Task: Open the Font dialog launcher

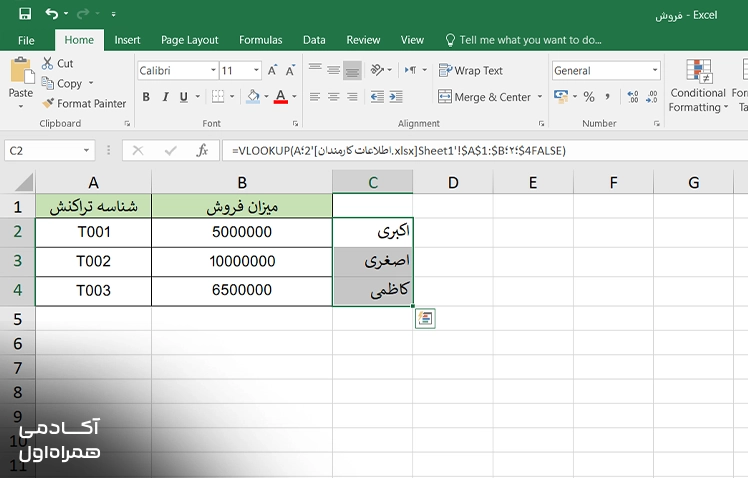Action: tap(295, 124)
